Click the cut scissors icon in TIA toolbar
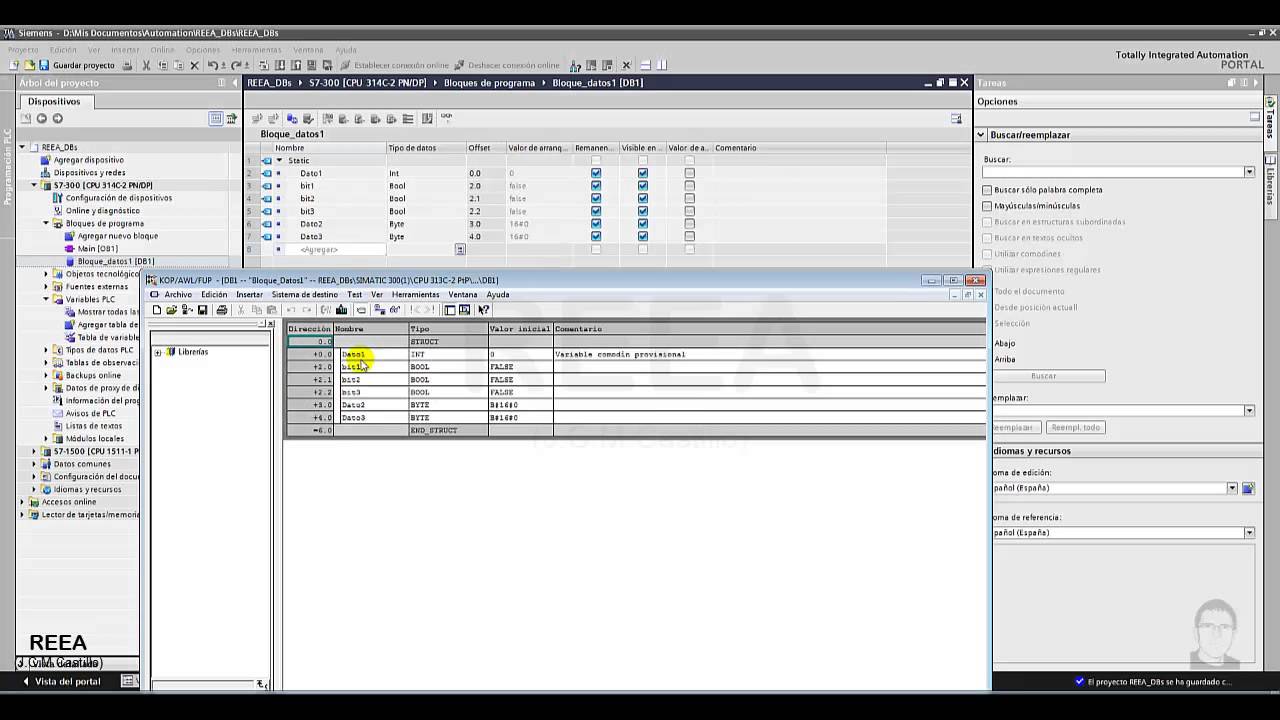Viewport: 1280px width, 720px height. tap(146, 65)
